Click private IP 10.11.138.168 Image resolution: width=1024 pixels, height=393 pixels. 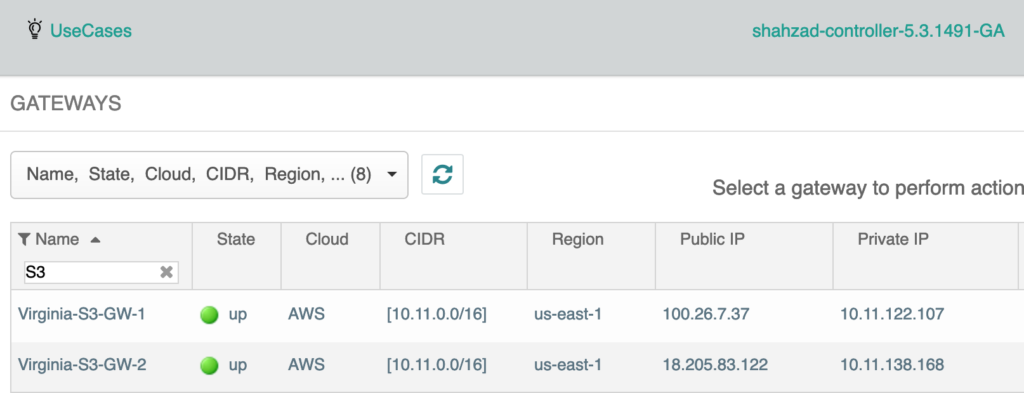pos(892,364)
